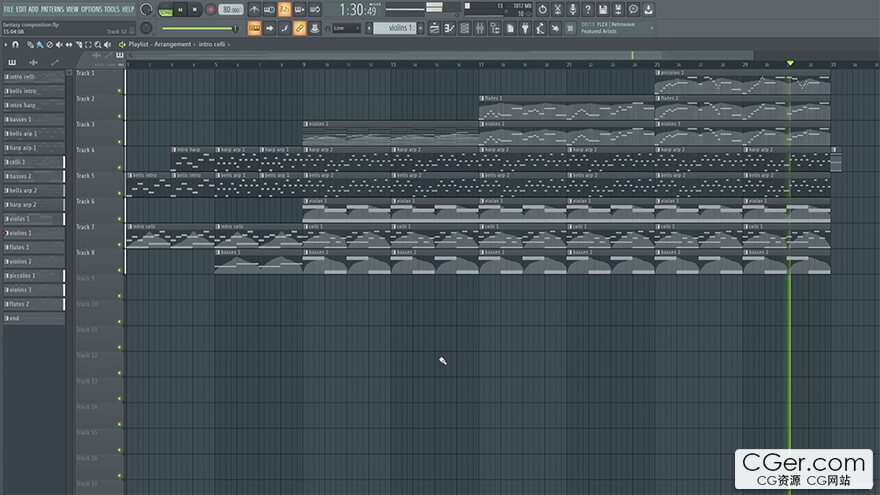Viewport: 880px width, 495px height.
Task: Stop playback with the stop button
Action: (195, 9)
